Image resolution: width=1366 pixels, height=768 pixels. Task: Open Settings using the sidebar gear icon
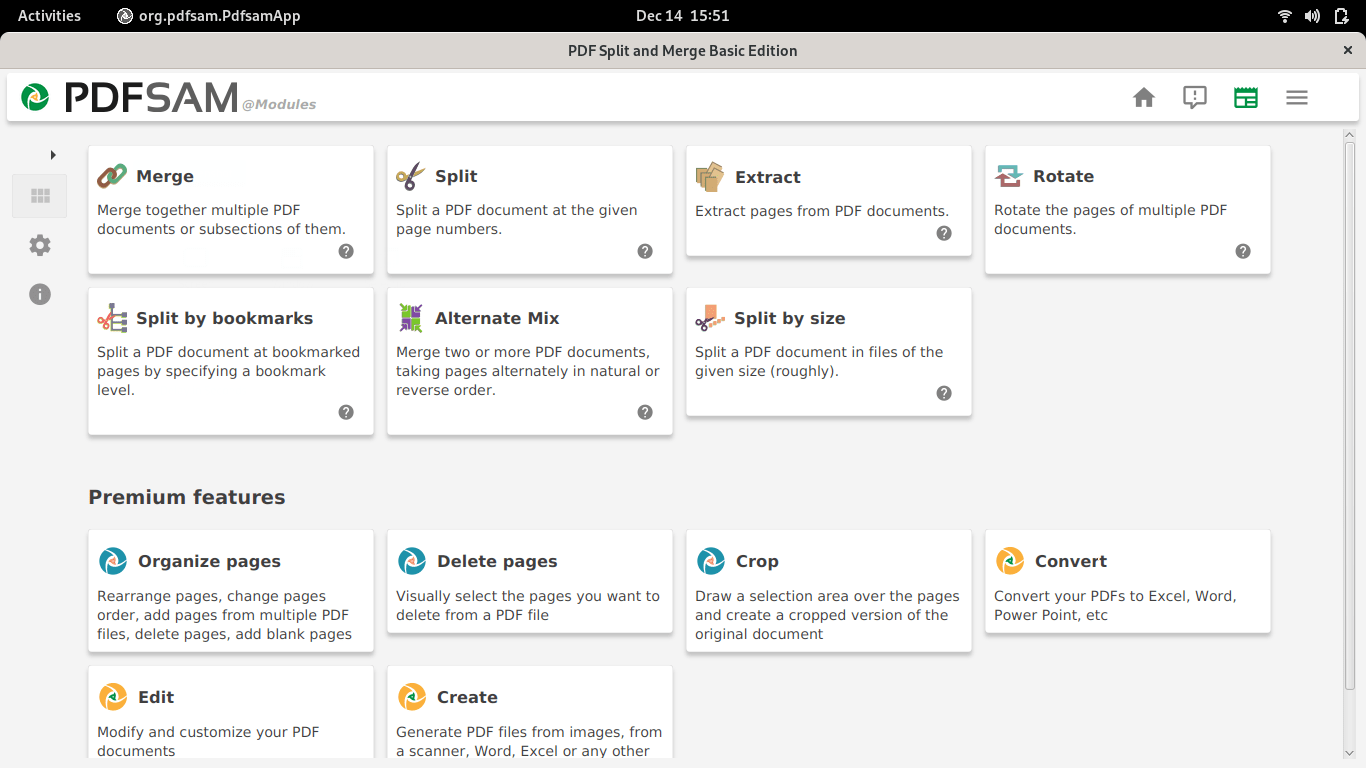coord(40,245)
